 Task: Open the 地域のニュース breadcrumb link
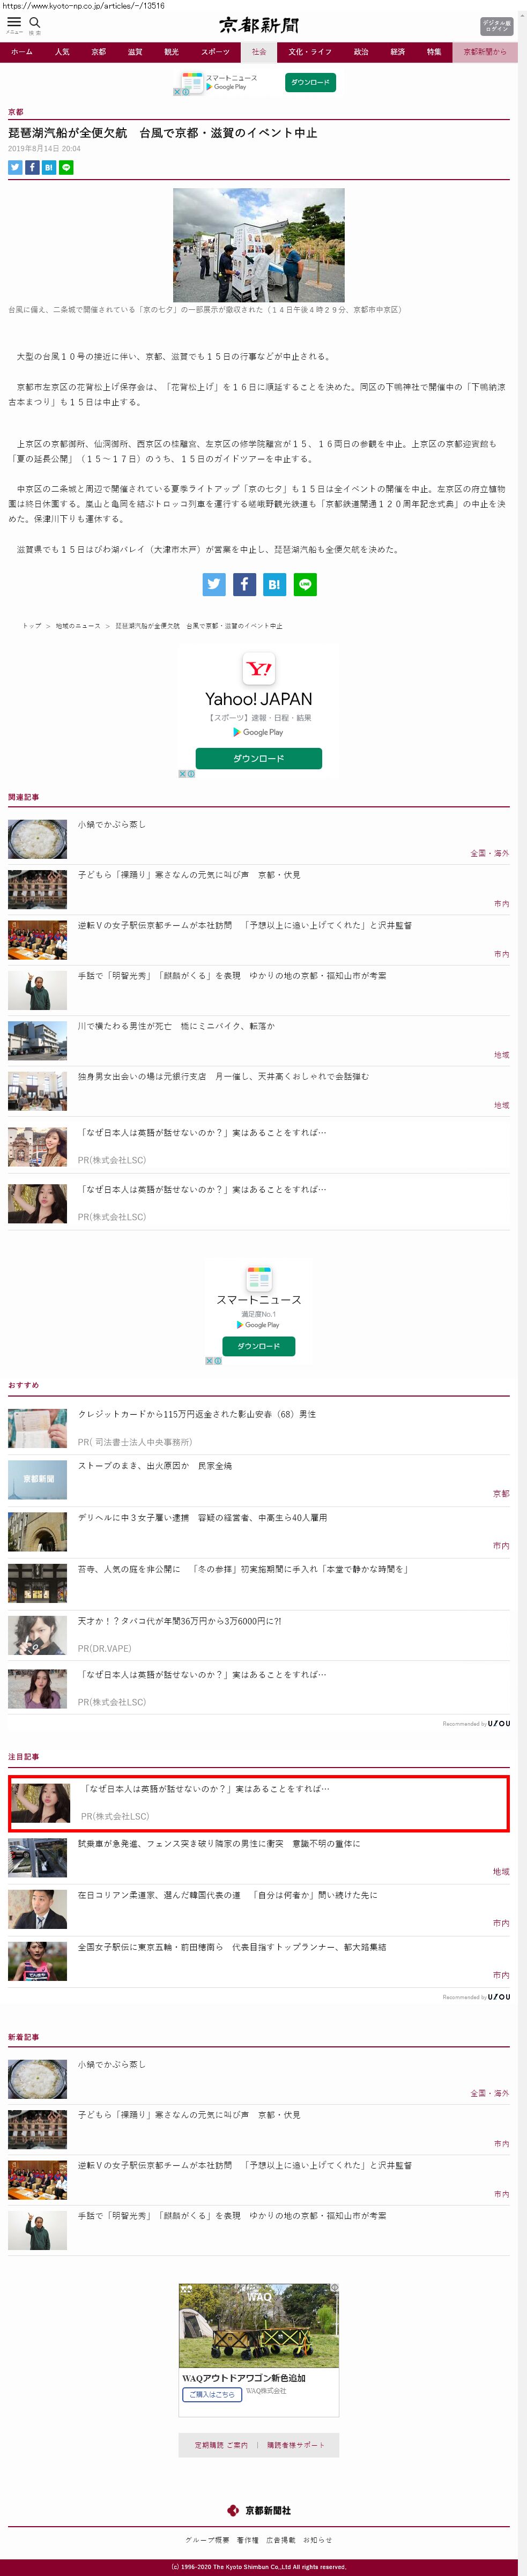[x=78, y=626]
